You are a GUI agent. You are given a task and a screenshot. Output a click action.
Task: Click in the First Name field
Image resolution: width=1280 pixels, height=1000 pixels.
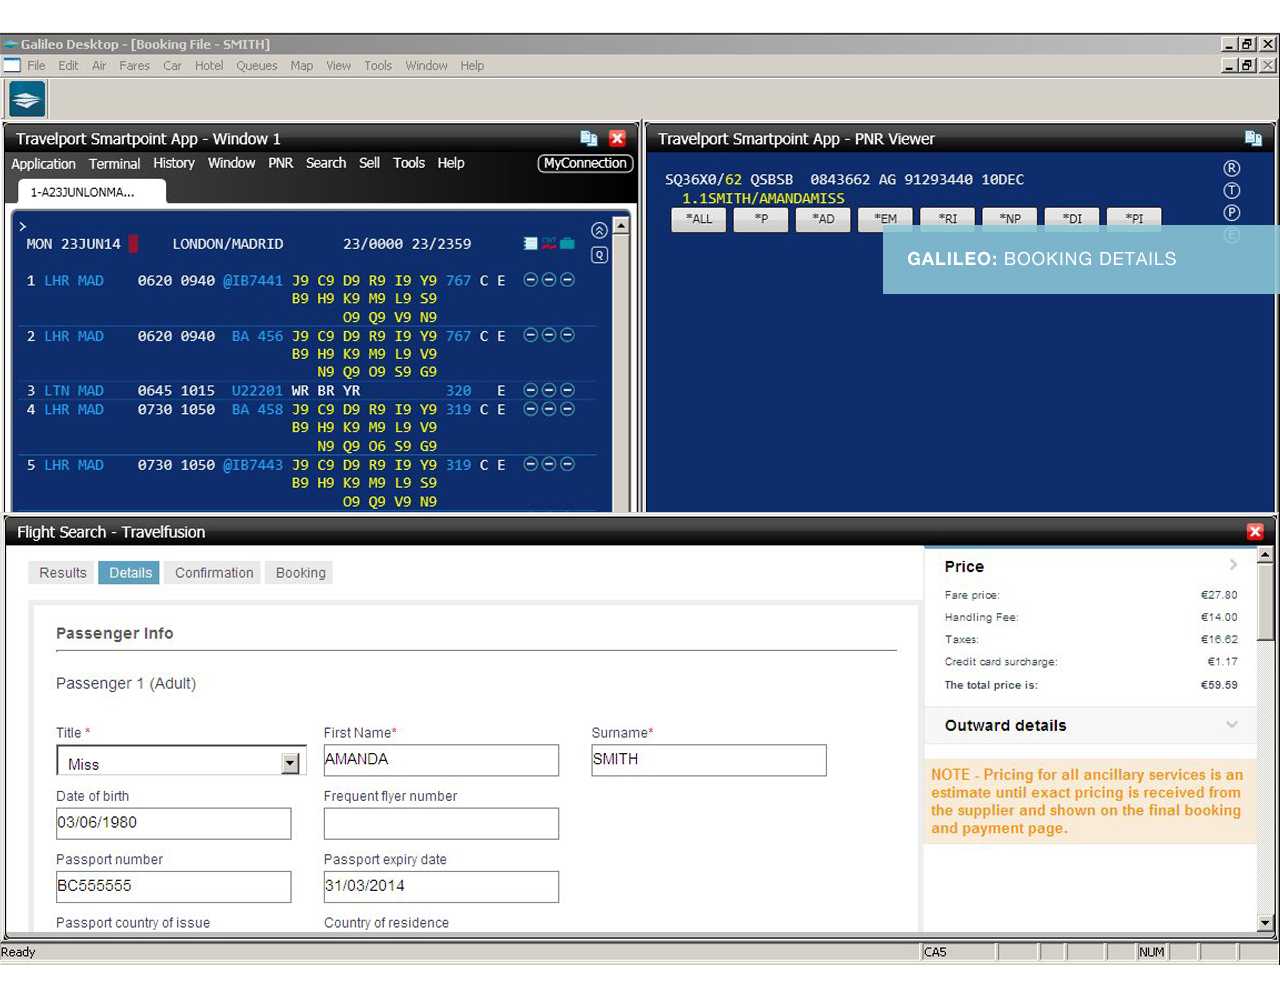pos(441,760)
